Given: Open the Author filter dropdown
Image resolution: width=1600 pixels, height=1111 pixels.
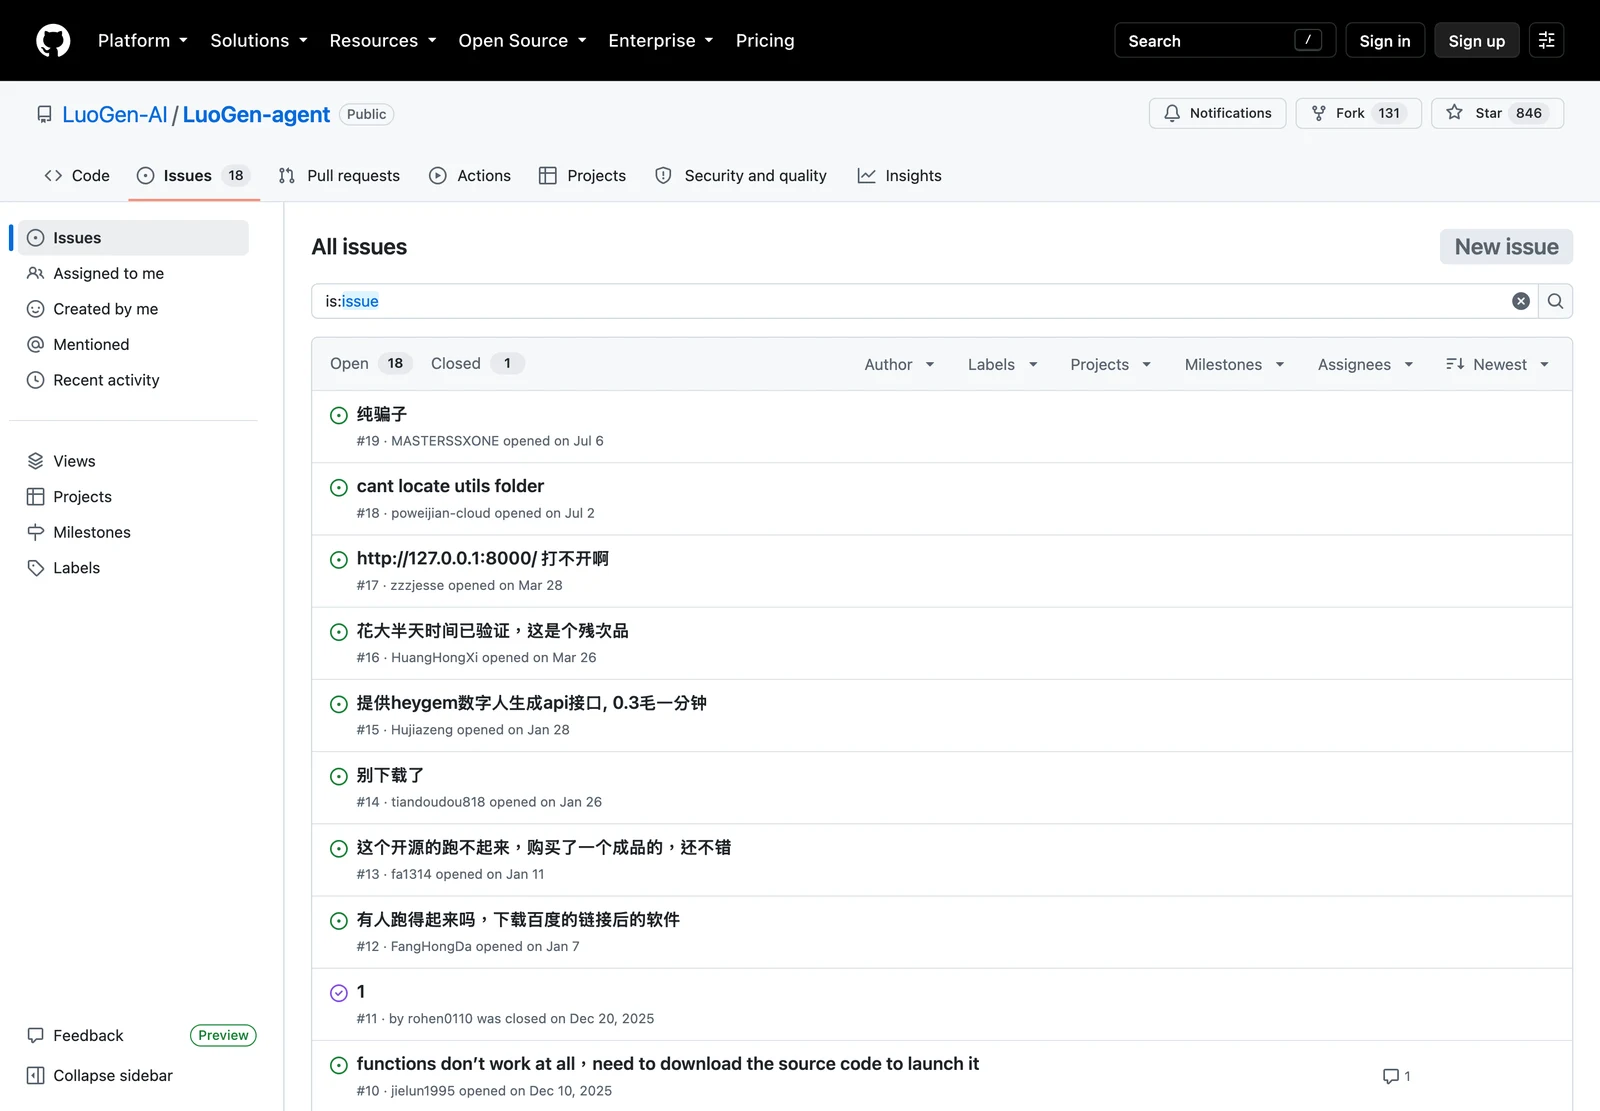Looking at the screenshot, I should (x=899, y=365).
